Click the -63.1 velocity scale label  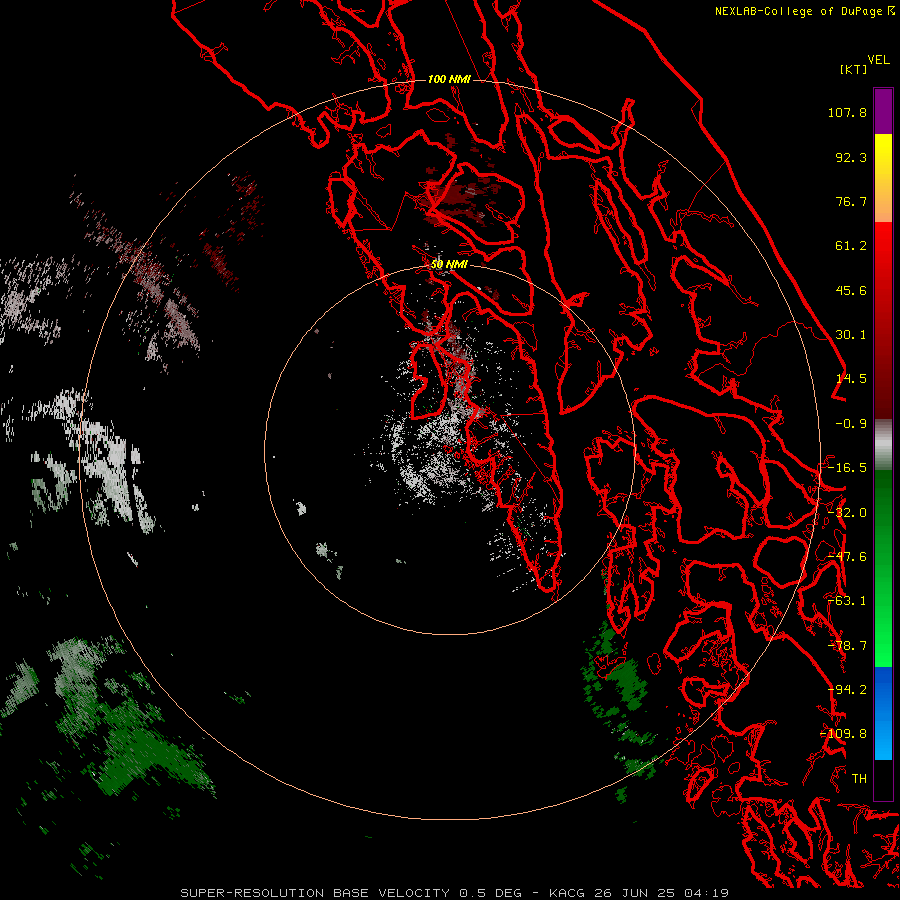(x=847, y=601)
